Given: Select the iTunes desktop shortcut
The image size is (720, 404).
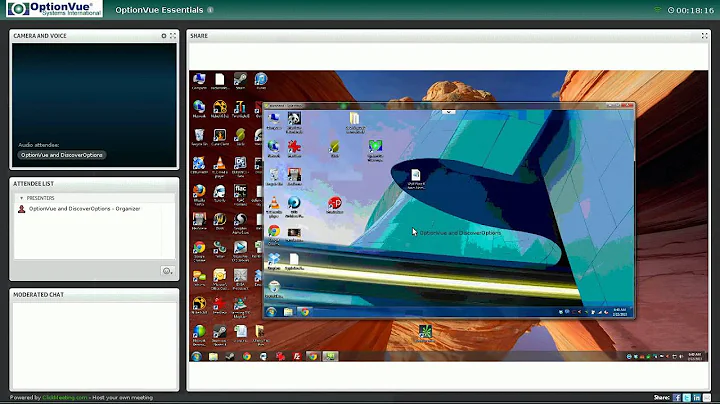Looking at the screenshot, I should [261, 81].
